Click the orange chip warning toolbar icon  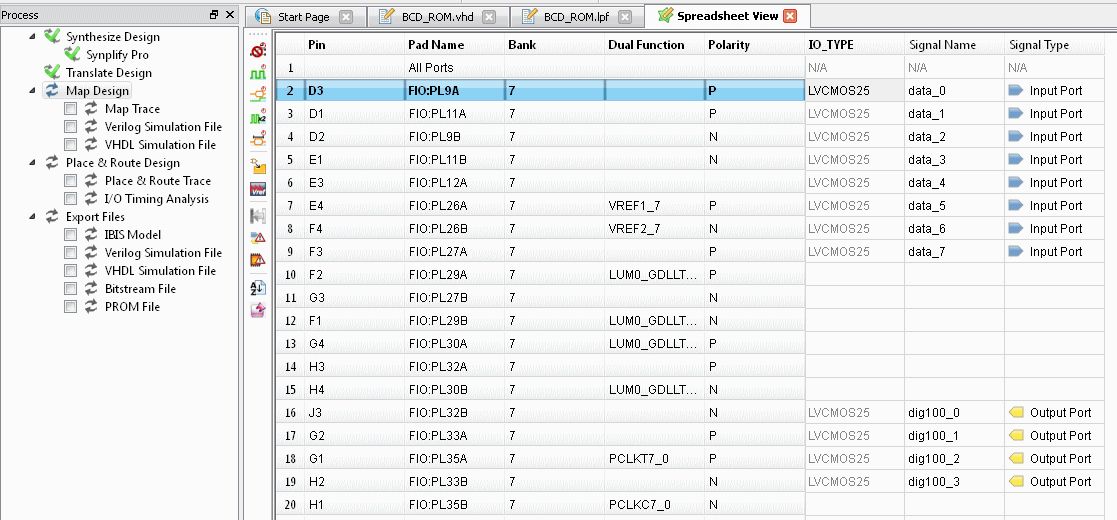(x=258, y=260)
